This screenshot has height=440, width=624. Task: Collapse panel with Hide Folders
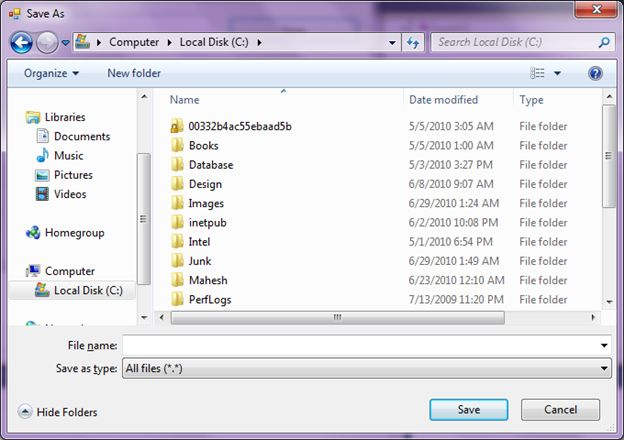pyautogui.click(x=58, y=411)
